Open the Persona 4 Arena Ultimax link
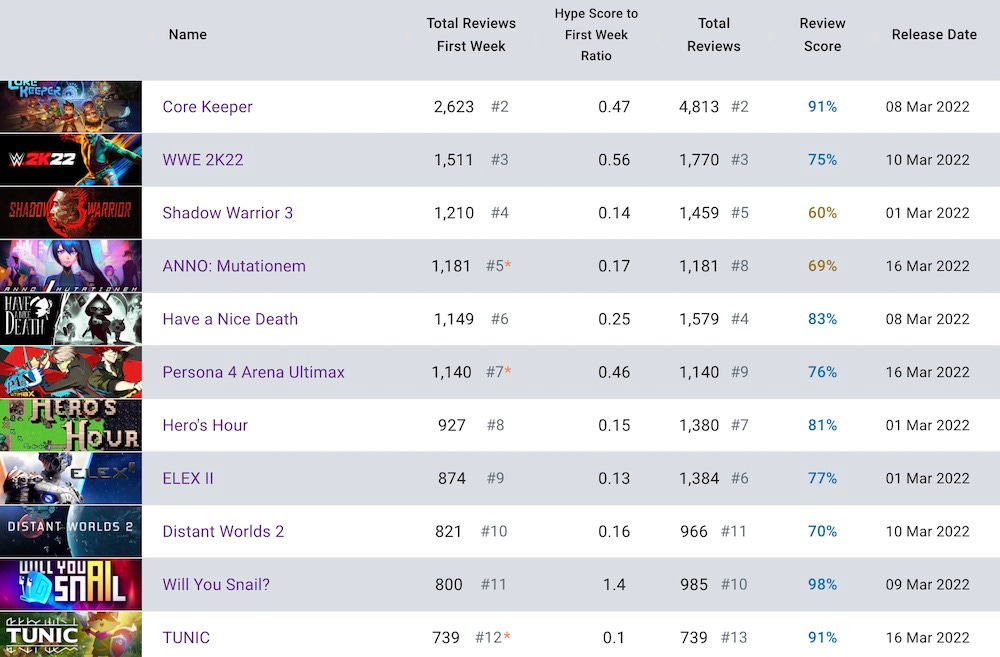The width and height of the screenshot is (1000, 657). 254,372
